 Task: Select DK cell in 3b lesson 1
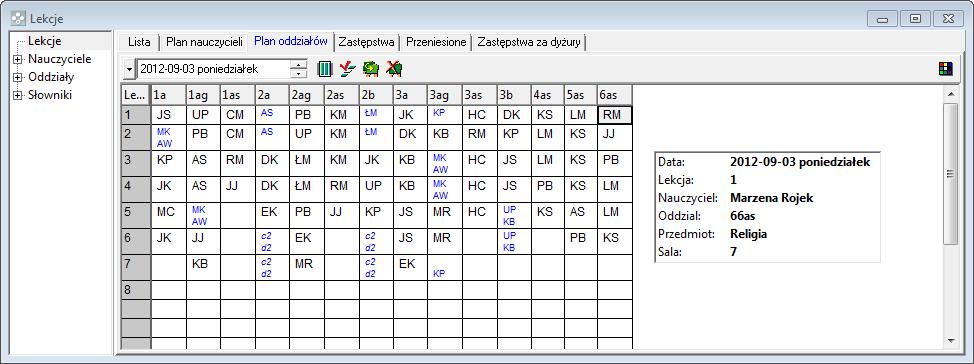click(514, 115)
